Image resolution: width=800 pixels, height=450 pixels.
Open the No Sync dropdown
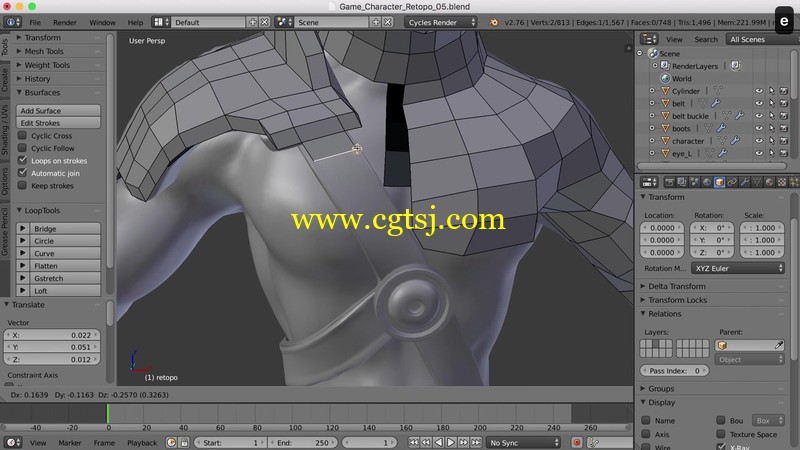[x=523, y=443]
